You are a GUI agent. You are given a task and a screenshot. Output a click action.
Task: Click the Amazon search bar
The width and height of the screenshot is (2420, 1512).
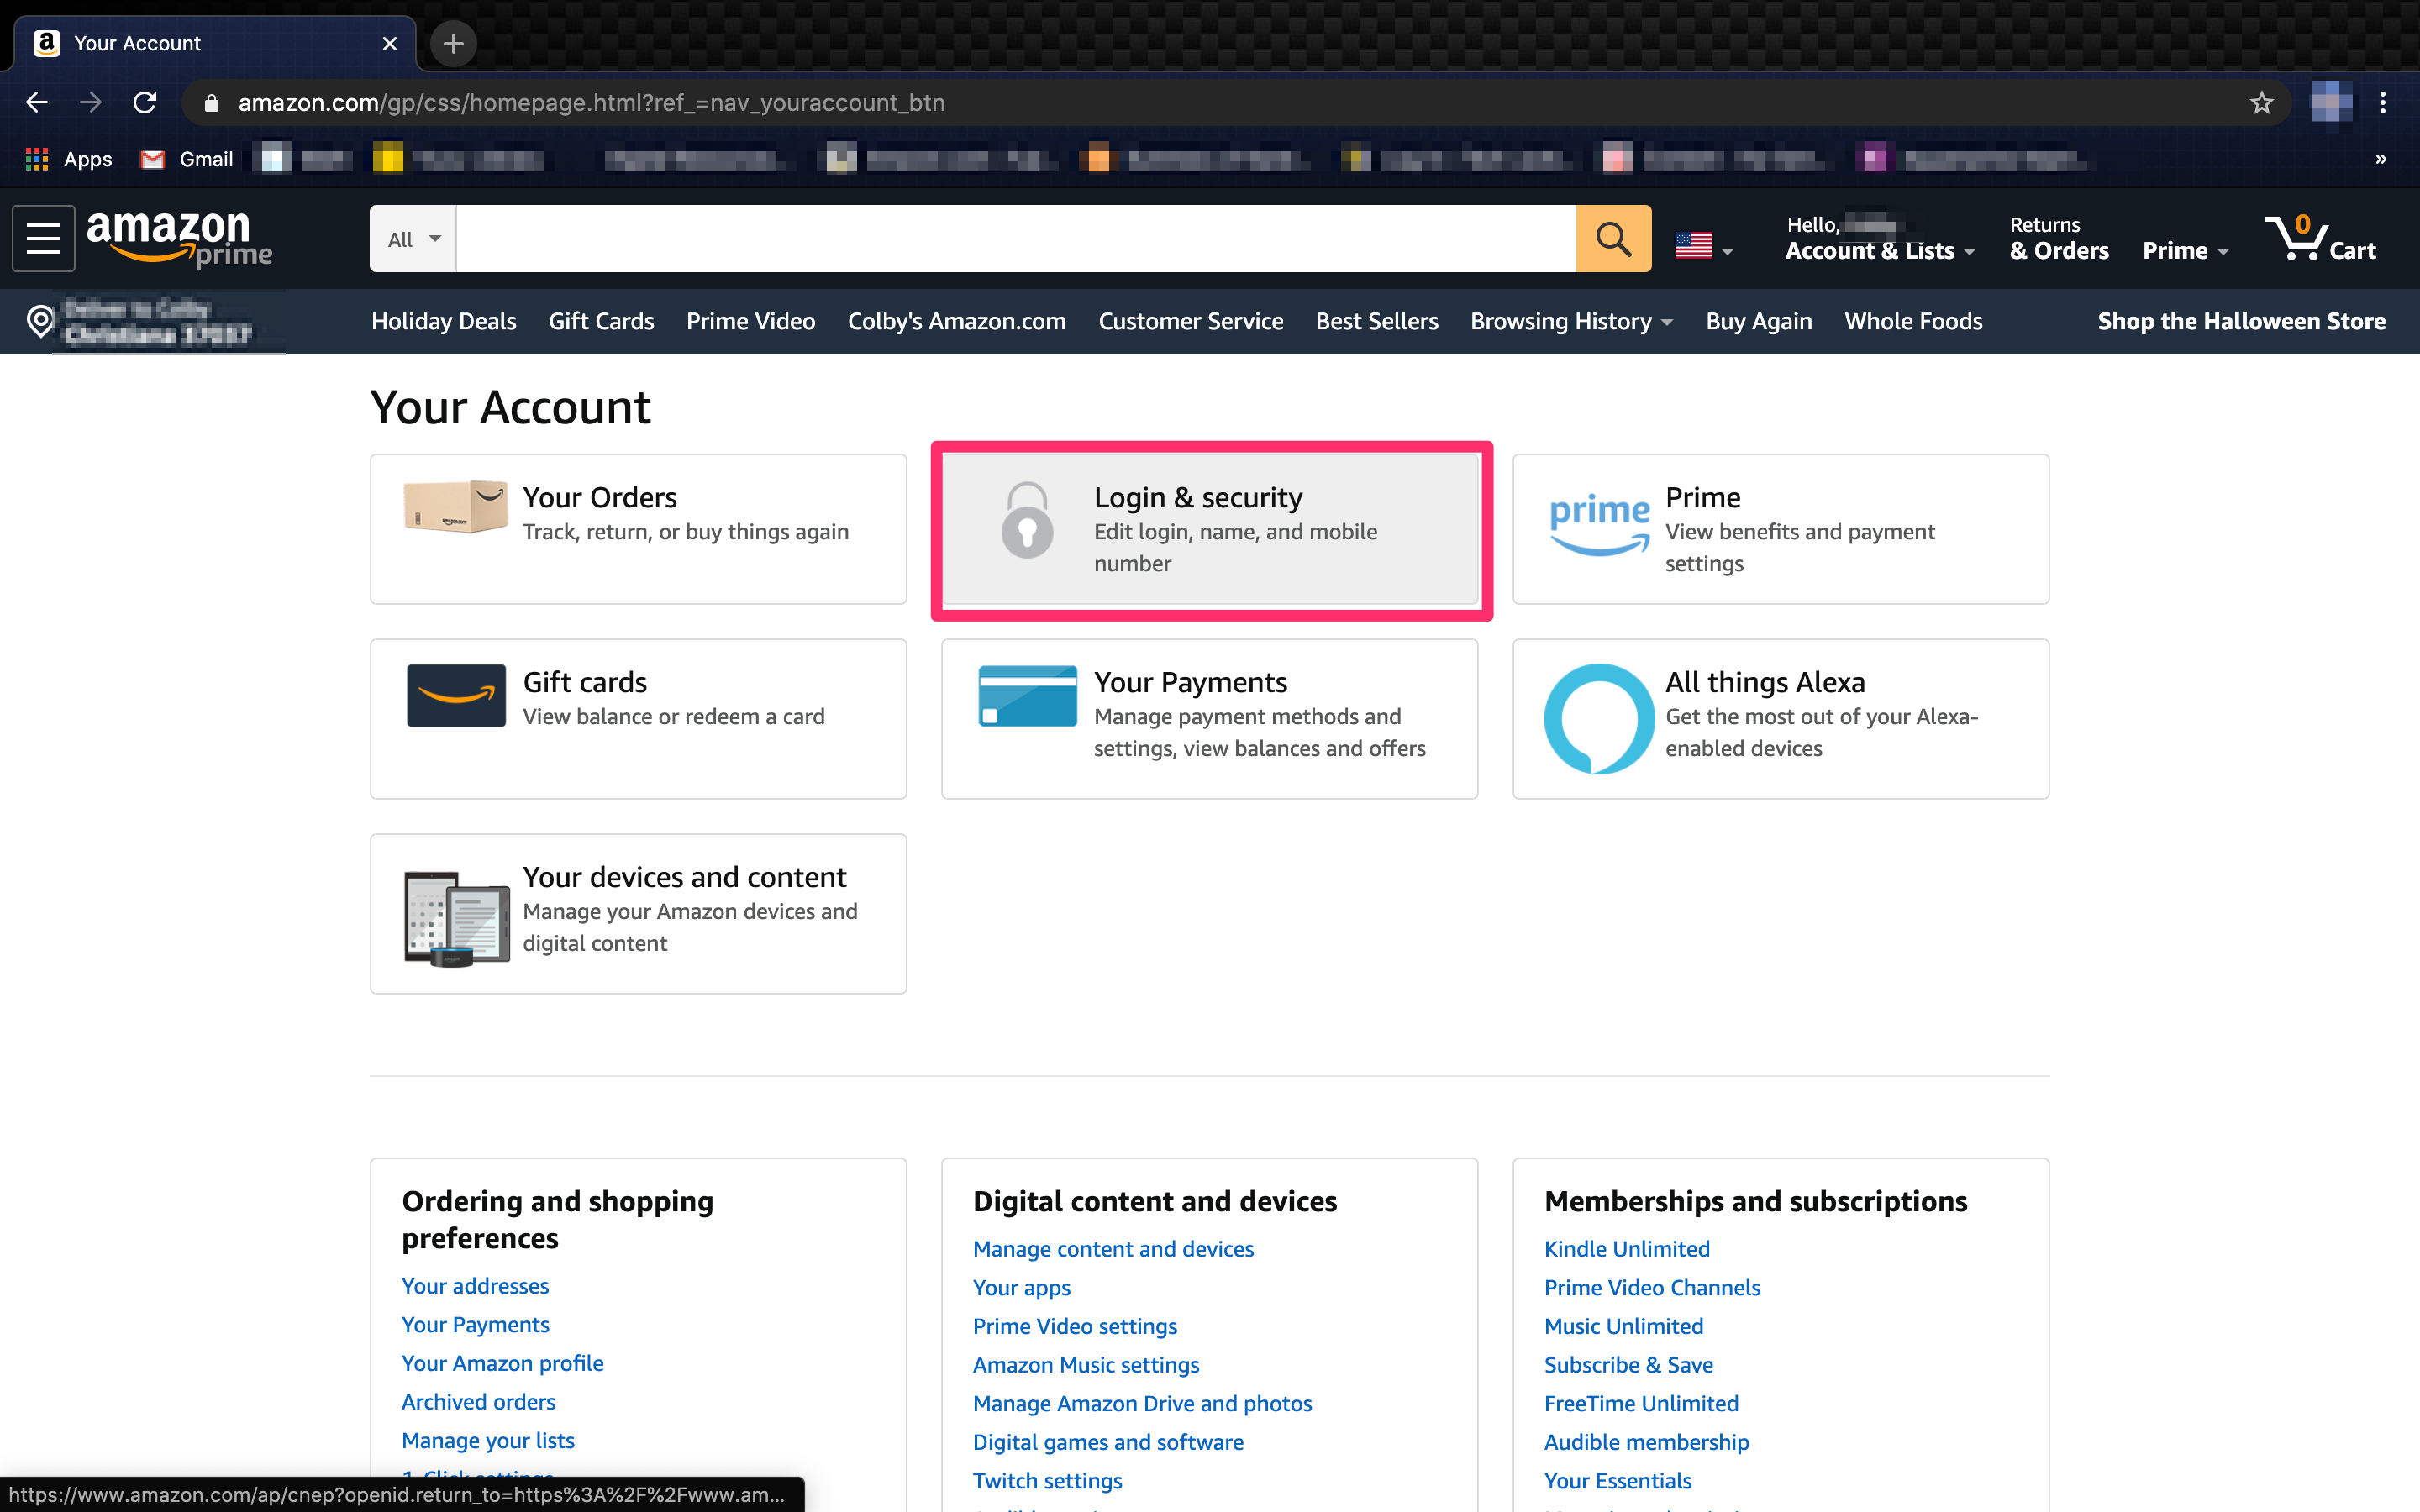pyautogui.click(x=1014, y=237)
